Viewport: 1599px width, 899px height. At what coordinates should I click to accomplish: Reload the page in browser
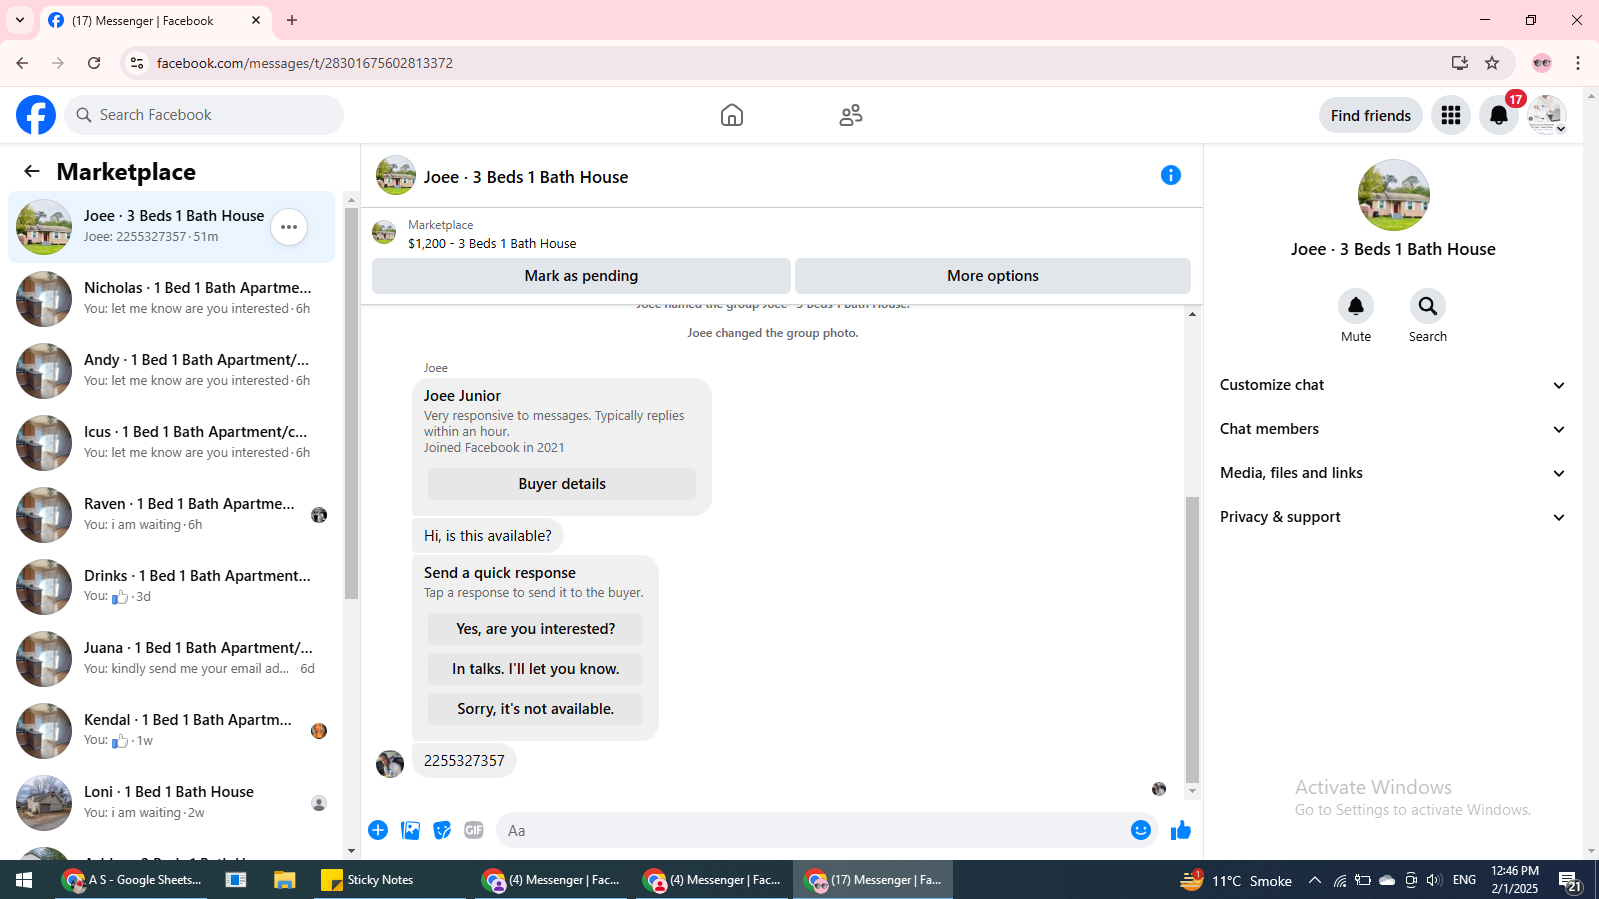click(x=94, y=63)
